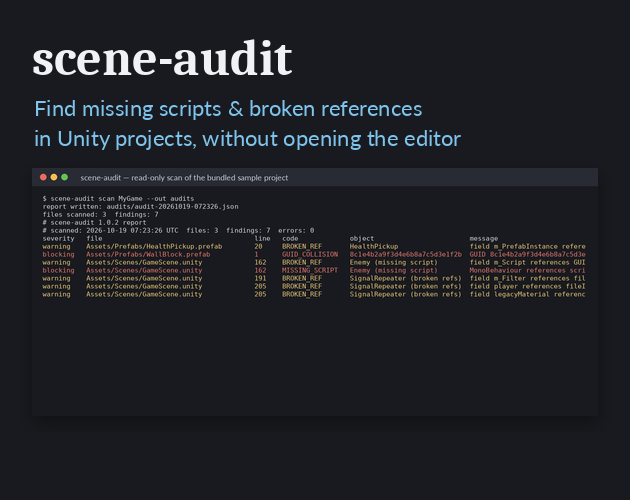Viewport: 630px width, 500px height.
Task: Click line number "1" in WallBlock row
Action: click(x=256, y=254)
